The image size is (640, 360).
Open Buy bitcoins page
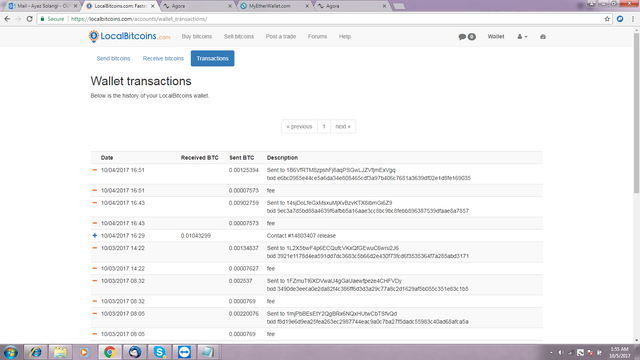click(x=197, y=37)
